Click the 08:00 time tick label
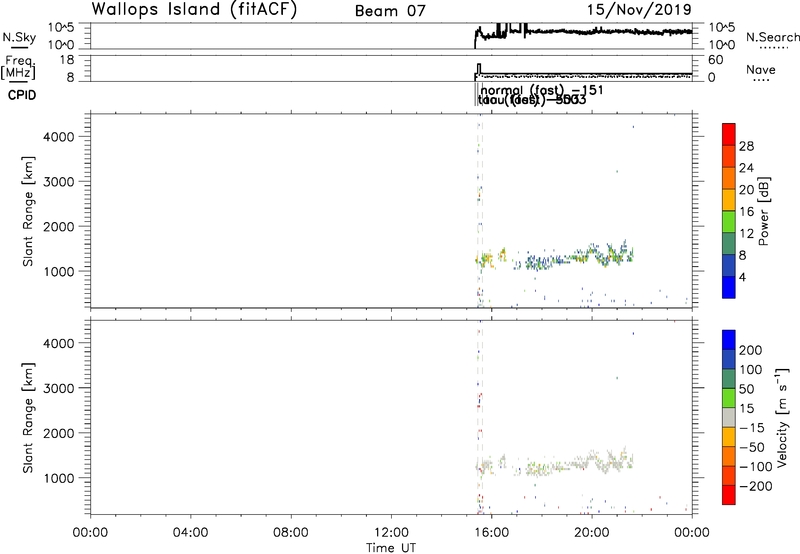This screenshot has height=554, width=800. pyautogui.click(x=291, y=533)
